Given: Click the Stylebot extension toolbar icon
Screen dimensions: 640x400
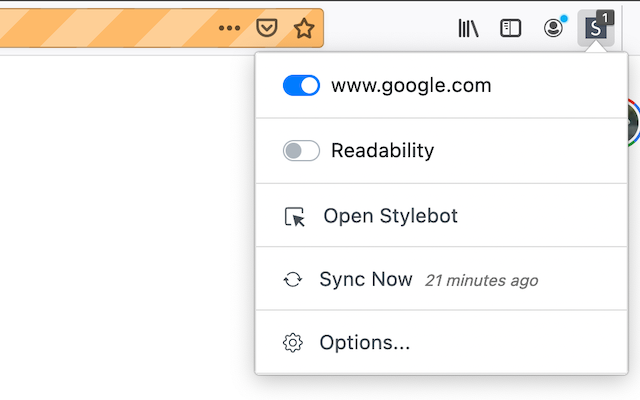Looking at the screenshot, I should [596, 29].
